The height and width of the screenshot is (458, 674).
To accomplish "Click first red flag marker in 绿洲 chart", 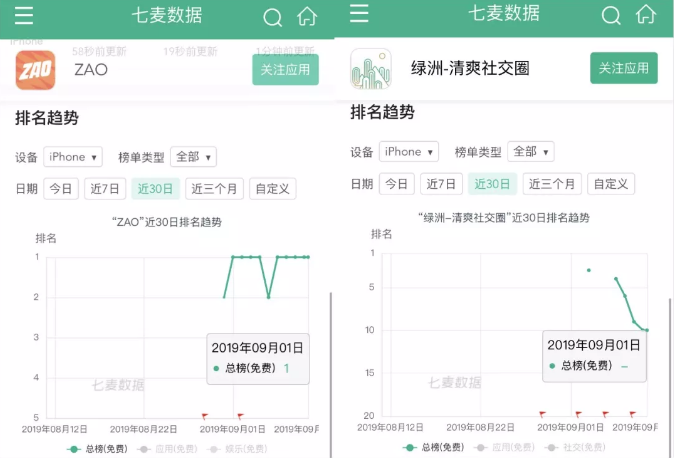I will [542, 414].
